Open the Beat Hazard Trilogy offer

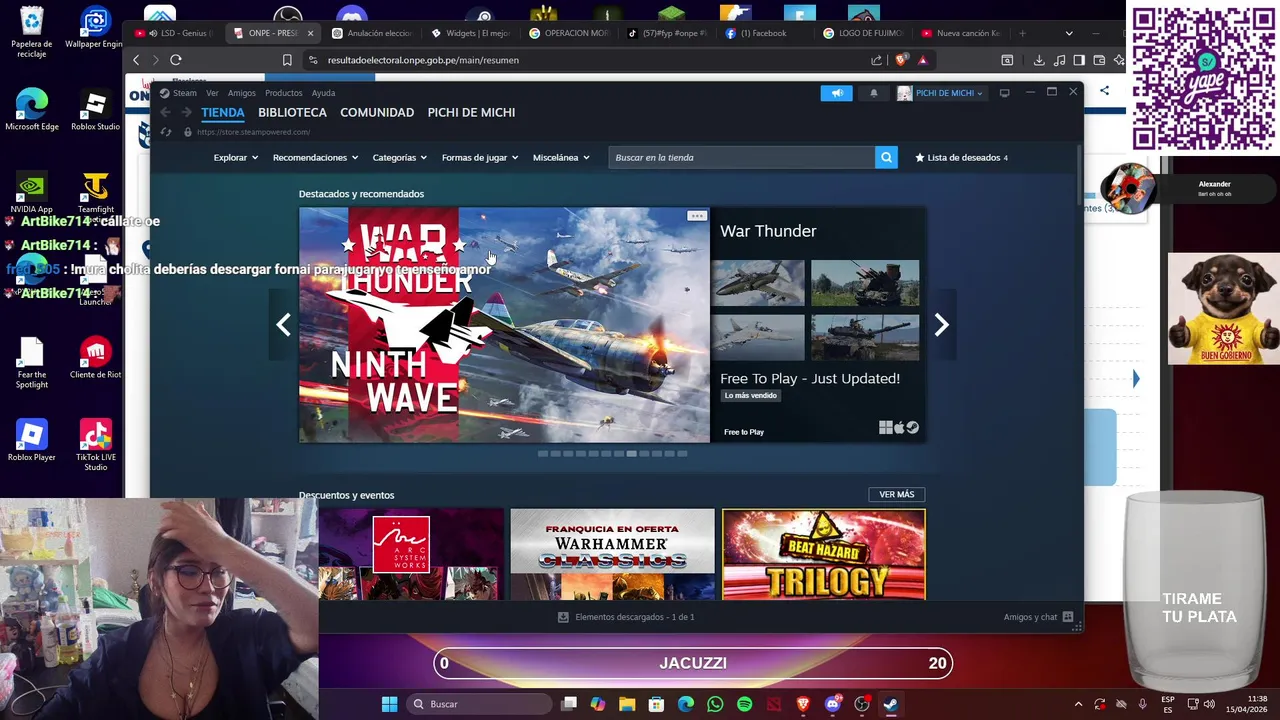824,554
